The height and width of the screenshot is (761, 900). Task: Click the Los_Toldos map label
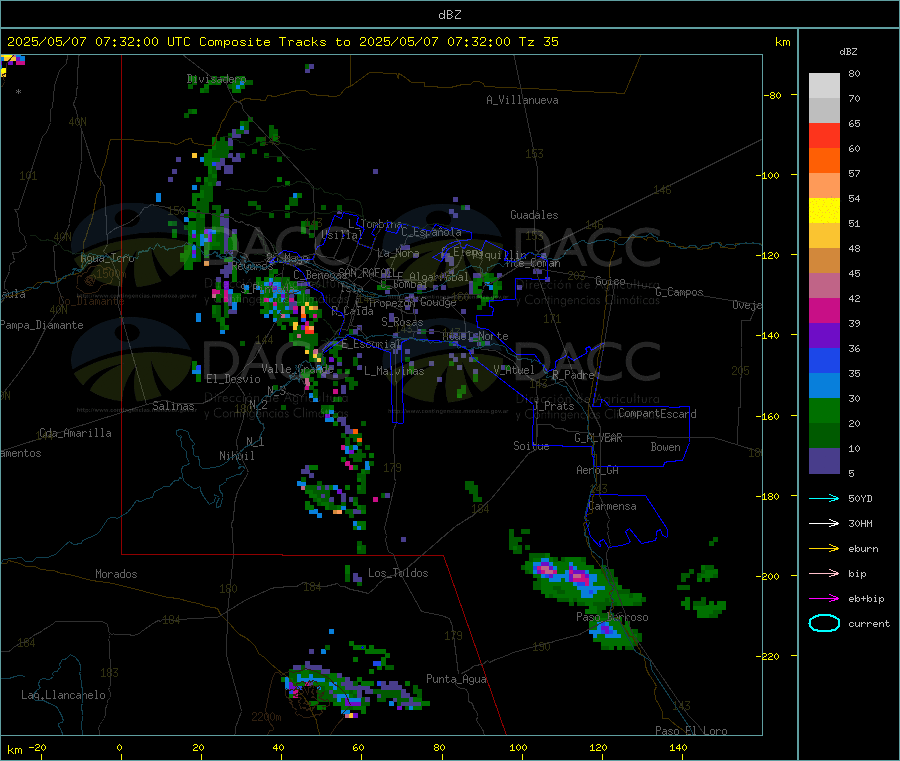398,573
